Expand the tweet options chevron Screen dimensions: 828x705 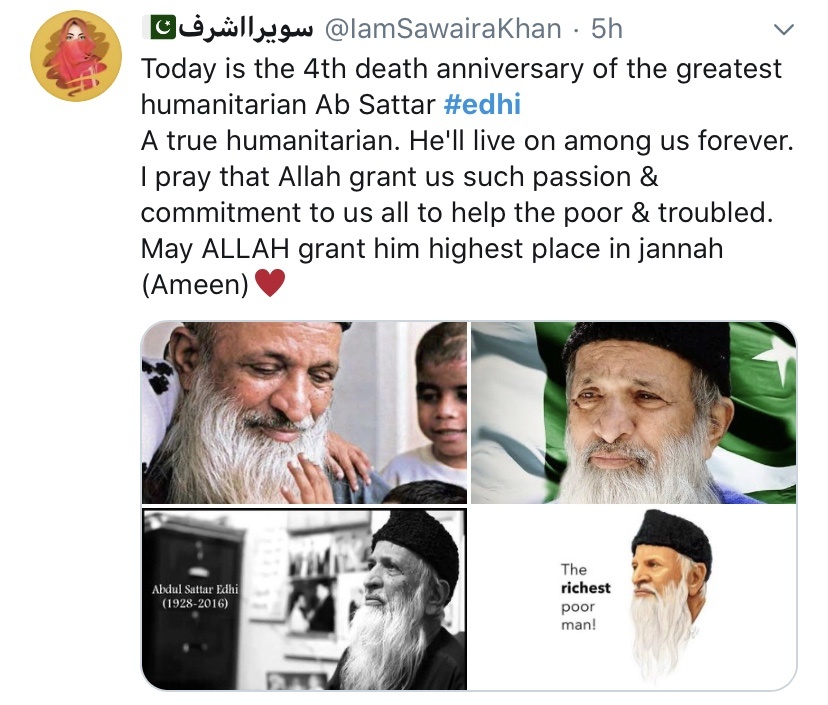784,29
